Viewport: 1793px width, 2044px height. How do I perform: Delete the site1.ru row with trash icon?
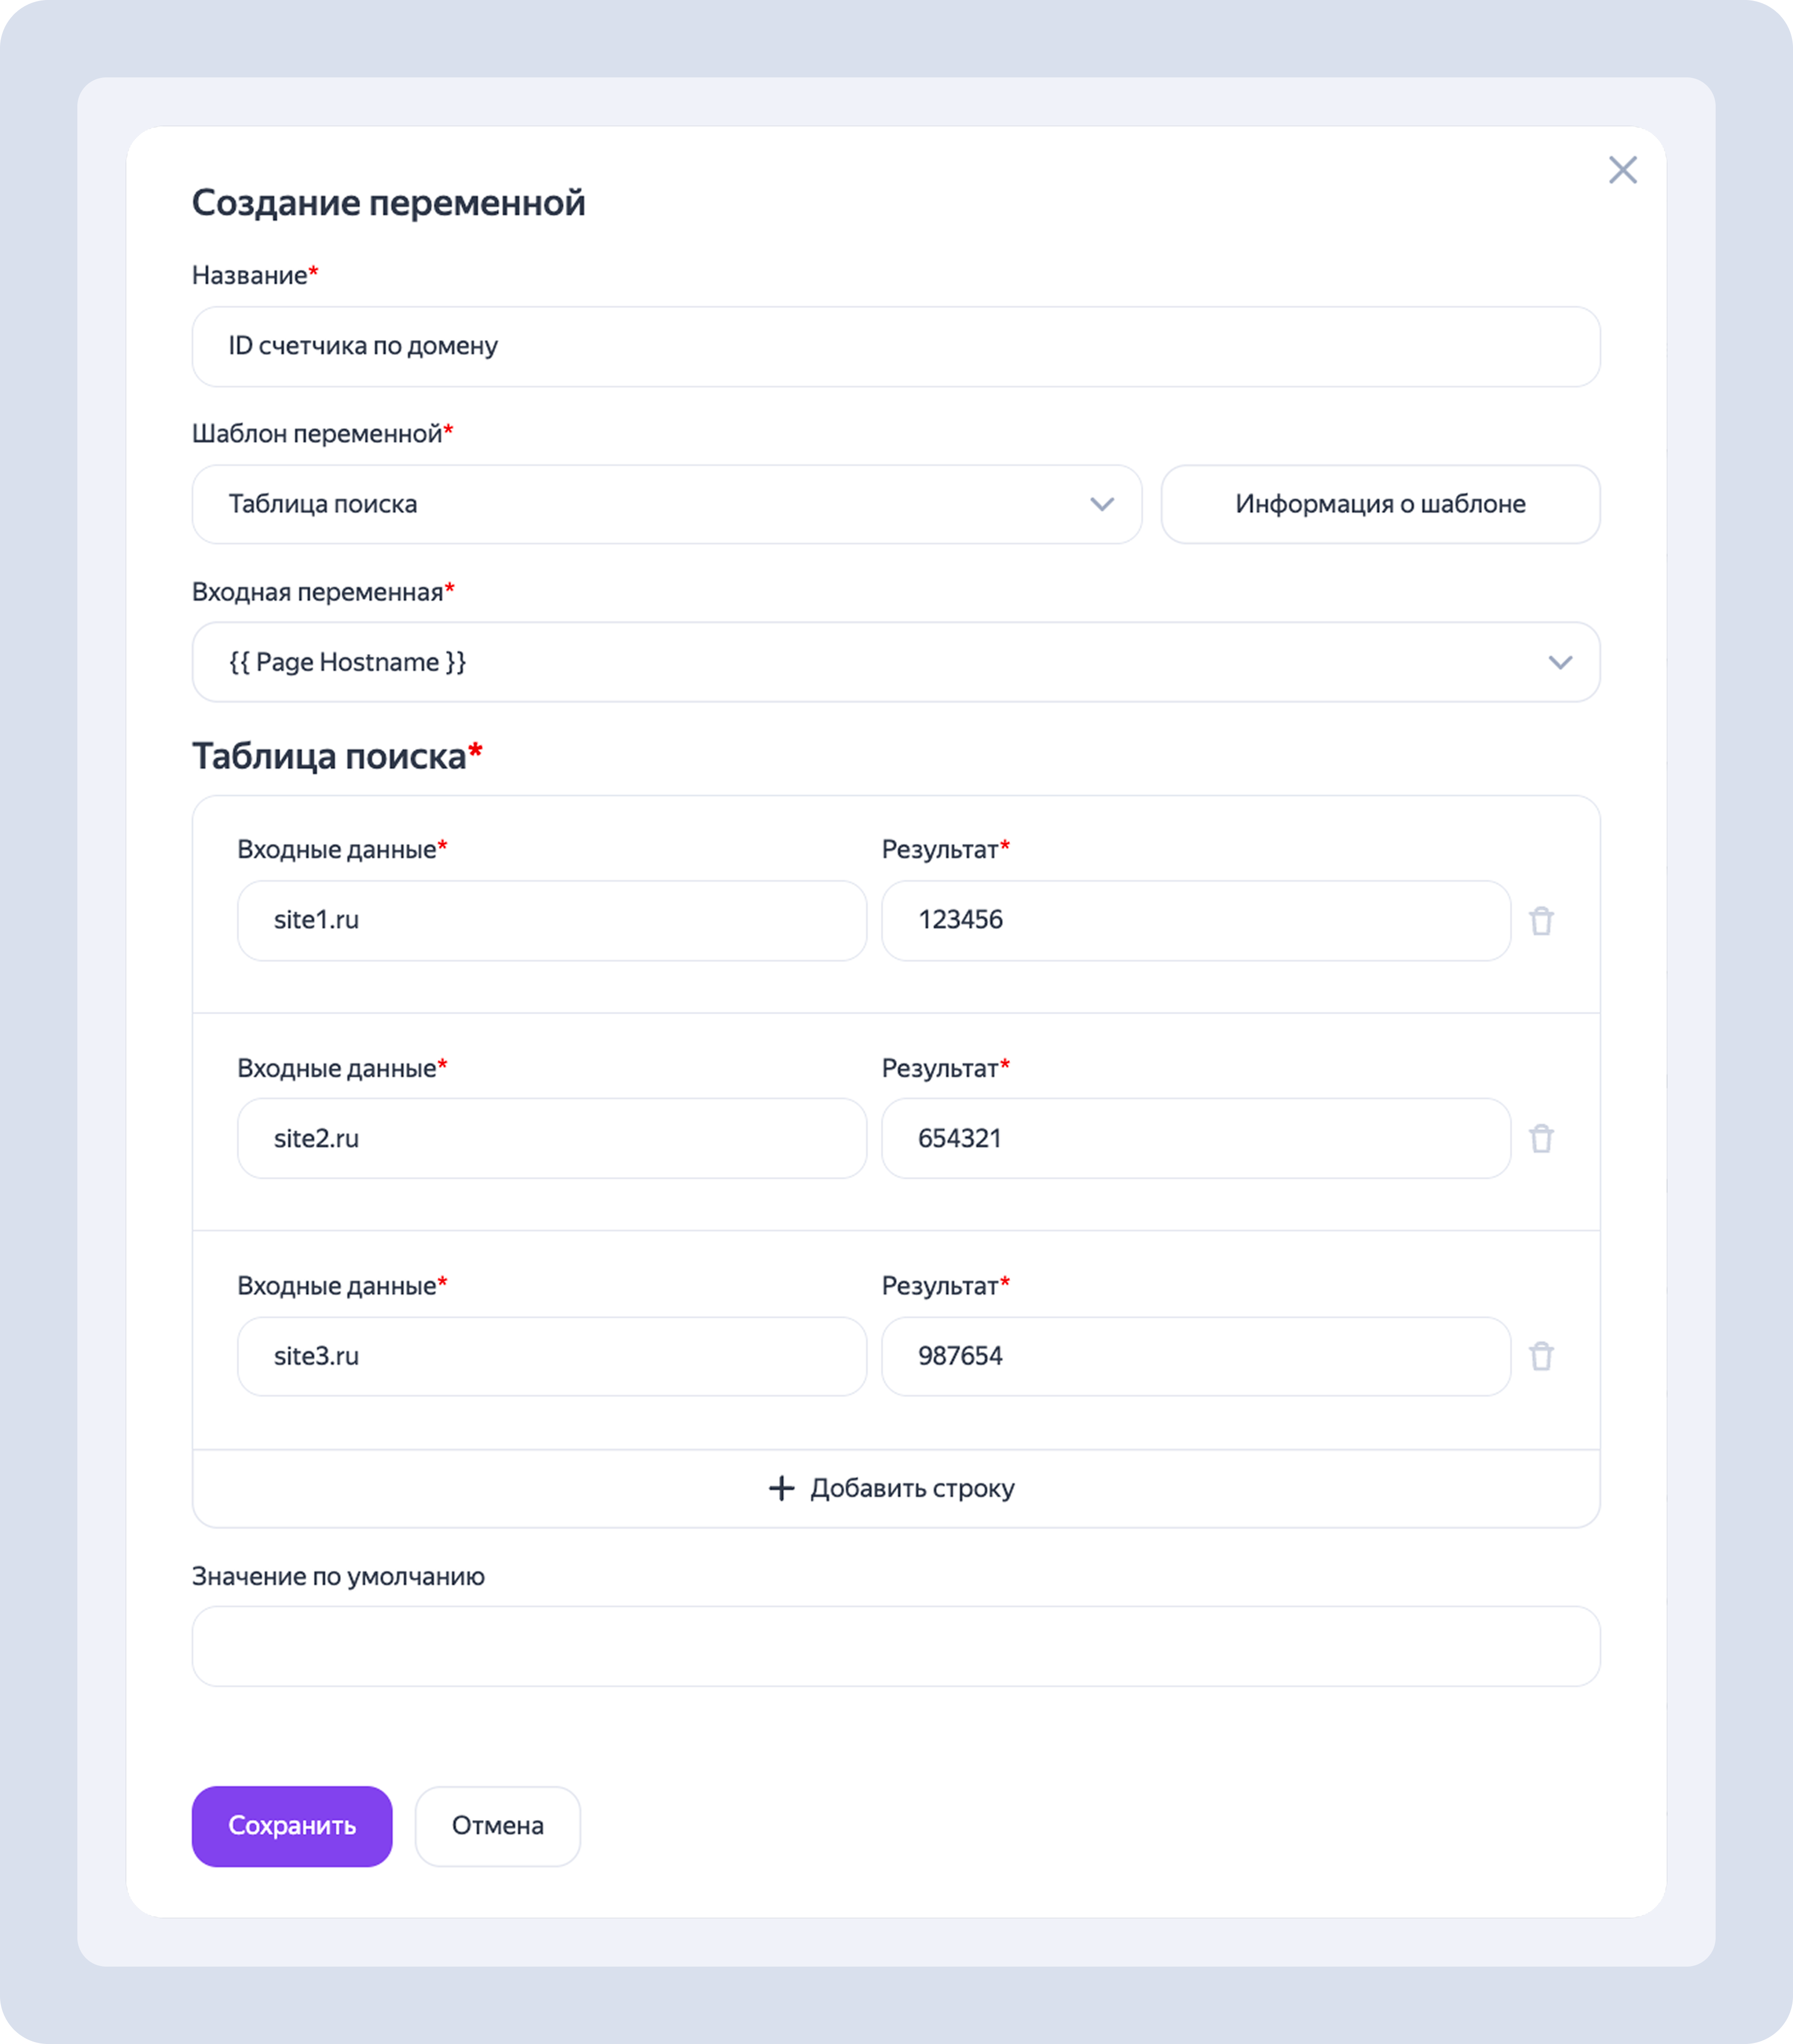coord(1541,921)
